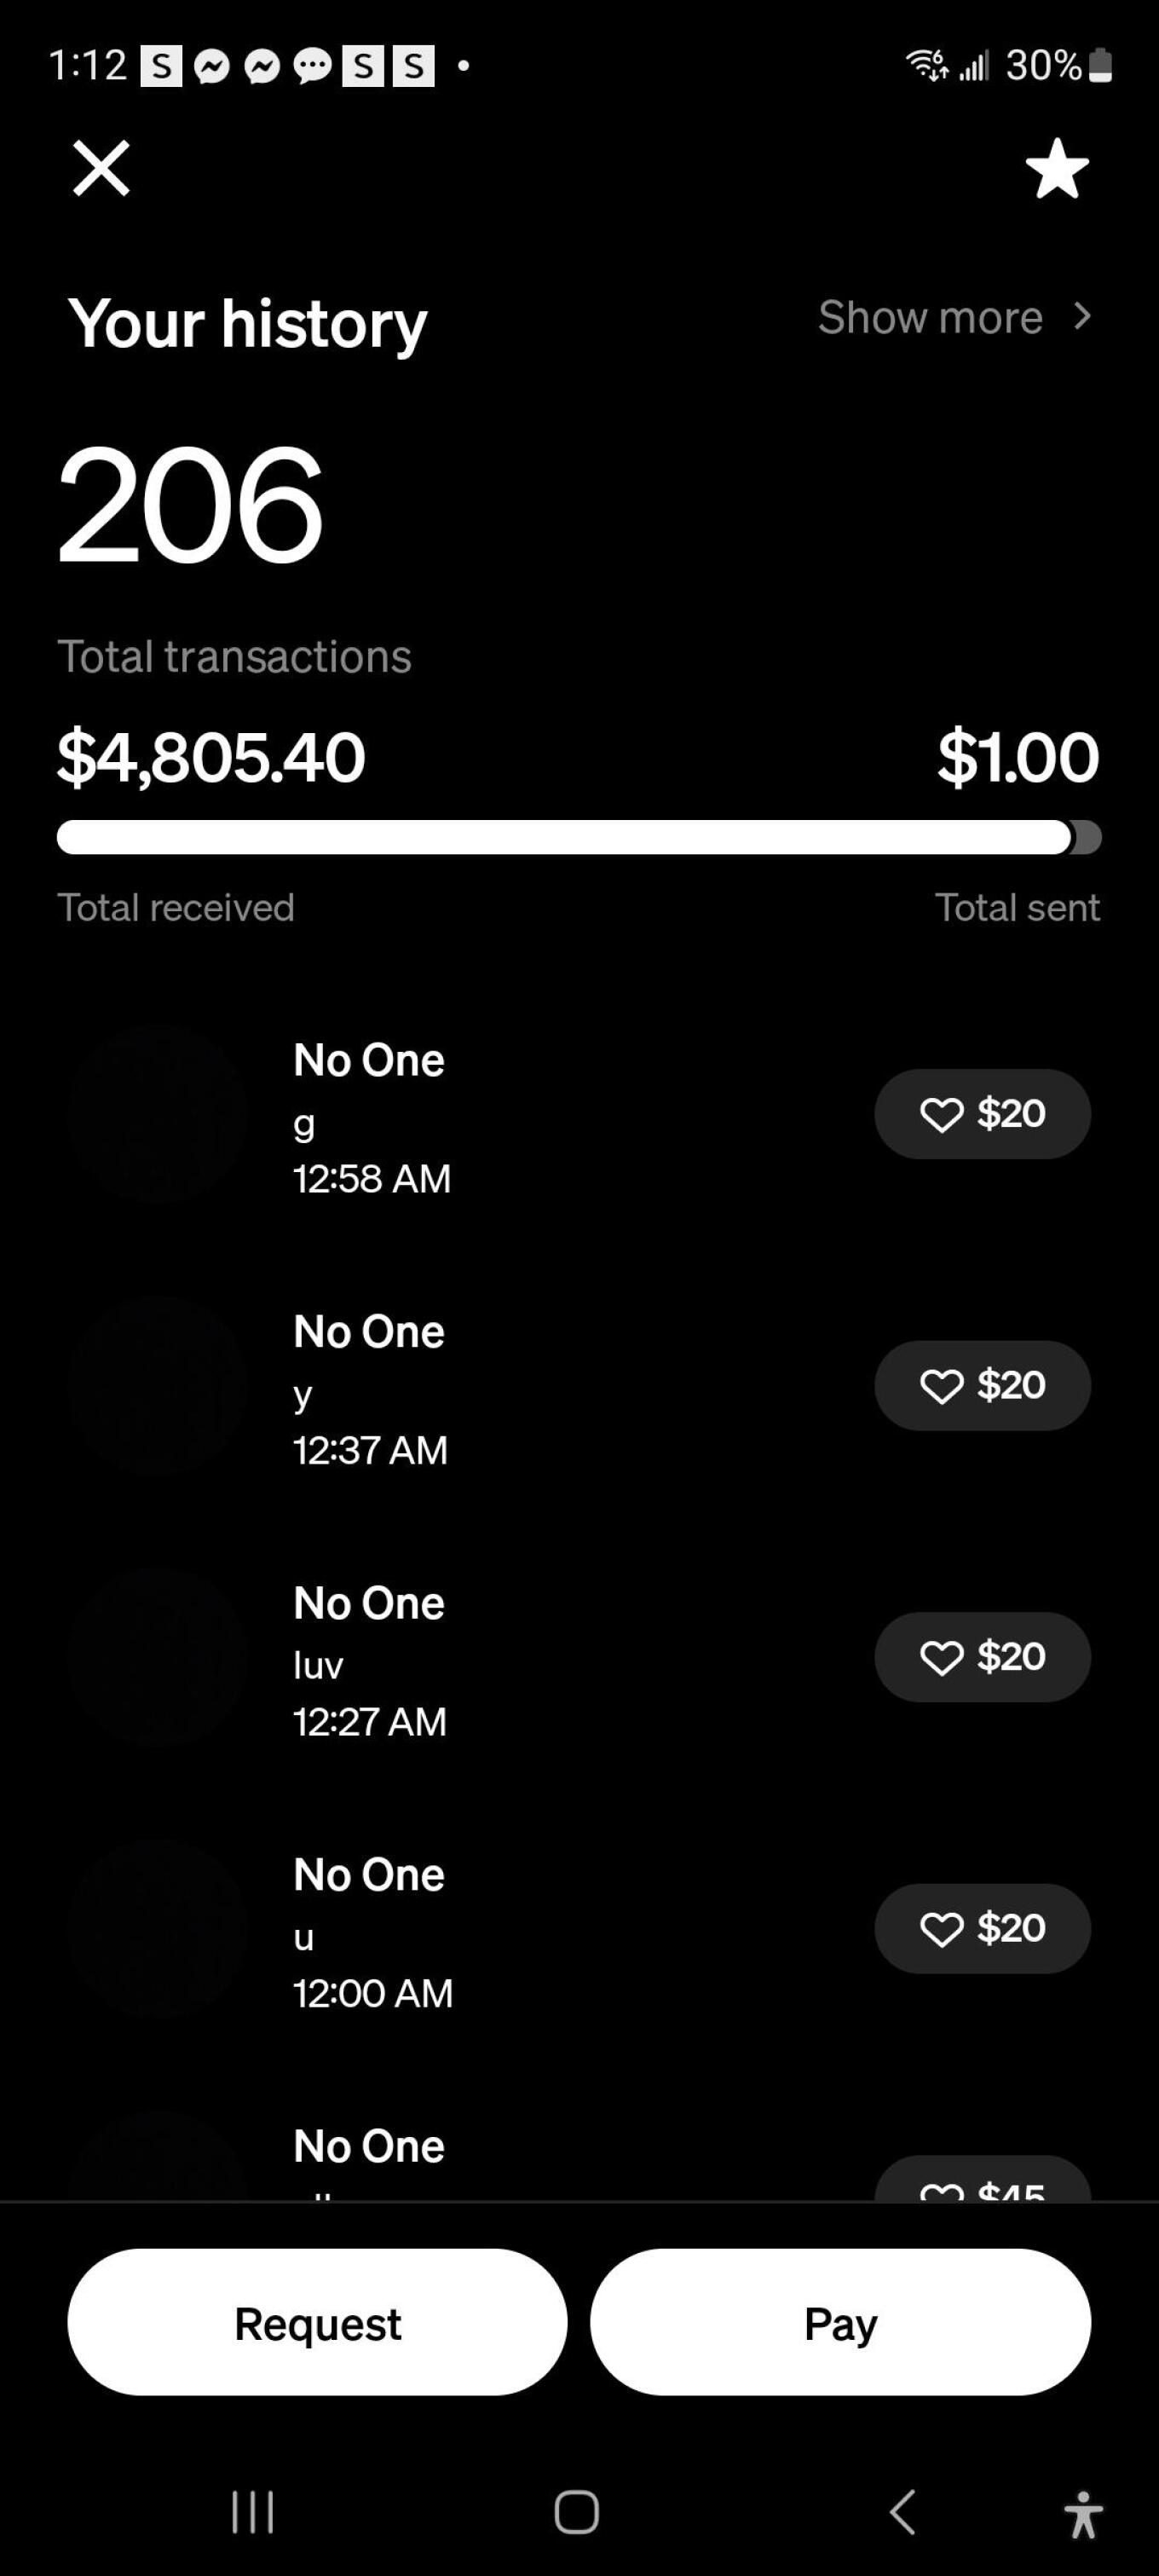Open the No One transaction noted 'g'

(371, 1116)
